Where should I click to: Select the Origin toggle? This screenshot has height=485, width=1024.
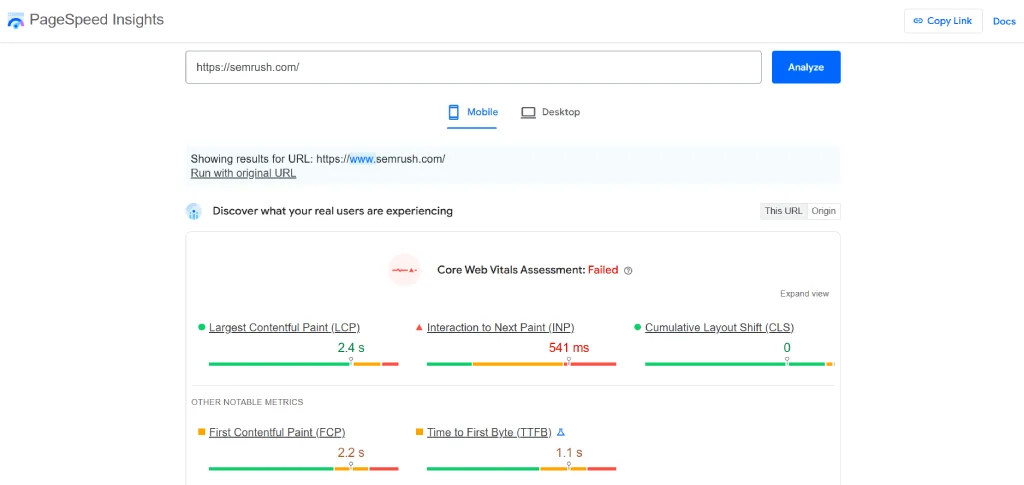click(824, 211)
